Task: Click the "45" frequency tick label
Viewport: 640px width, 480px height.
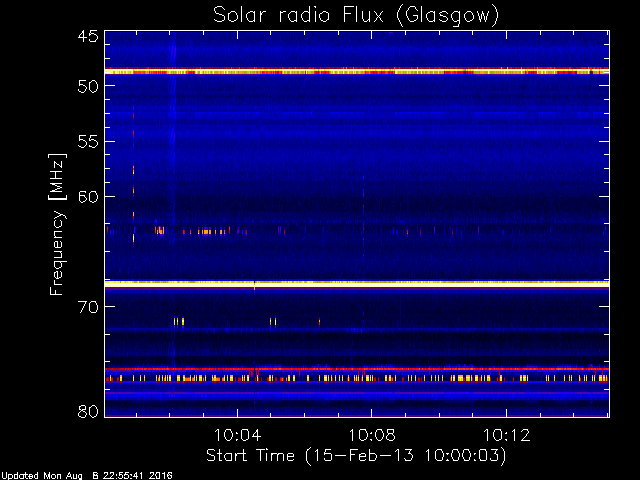Action: pos(88,37)
